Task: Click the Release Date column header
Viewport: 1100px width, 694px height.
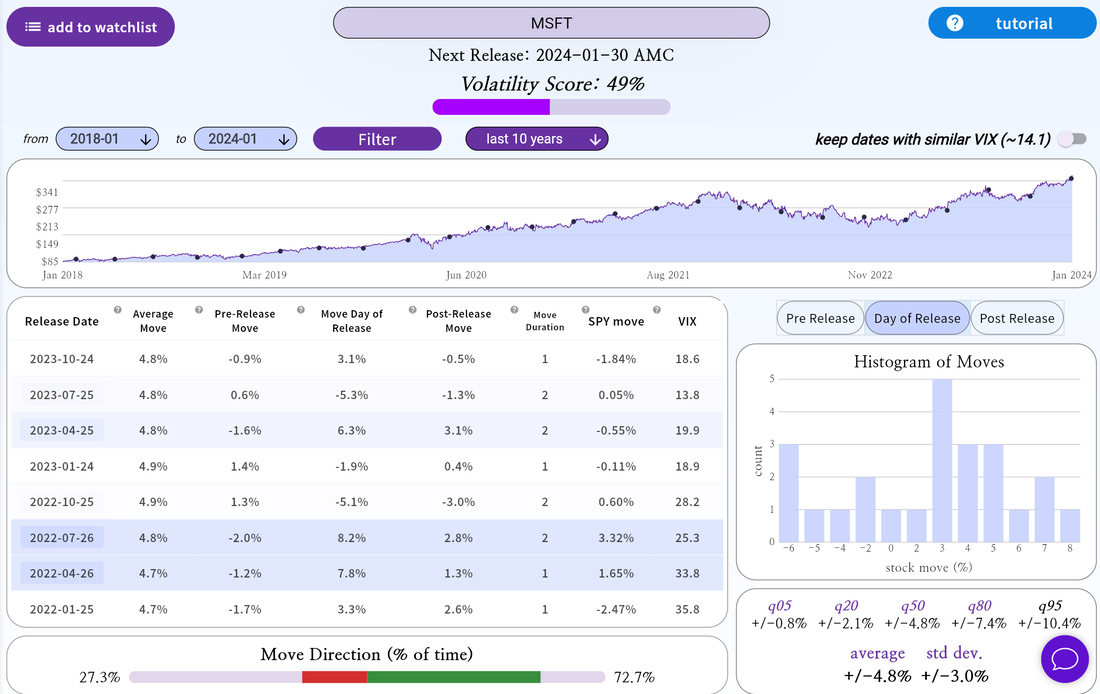Action: 62,321
